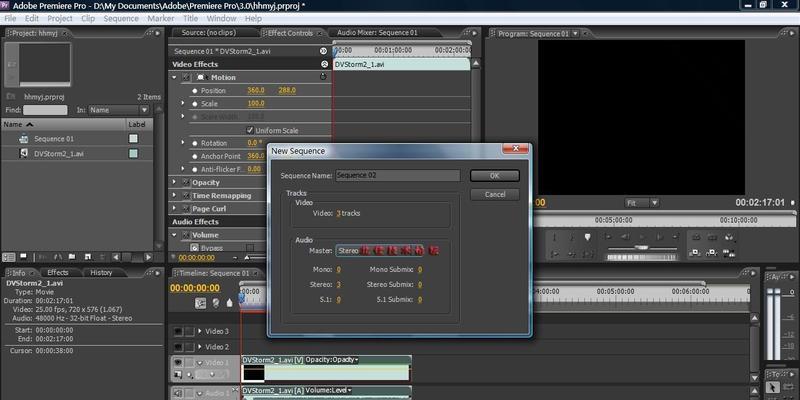Toggle the Motion effect on/off
This screenshot has height=400, width=800.
pyautogui.click(x=186, y=78)
